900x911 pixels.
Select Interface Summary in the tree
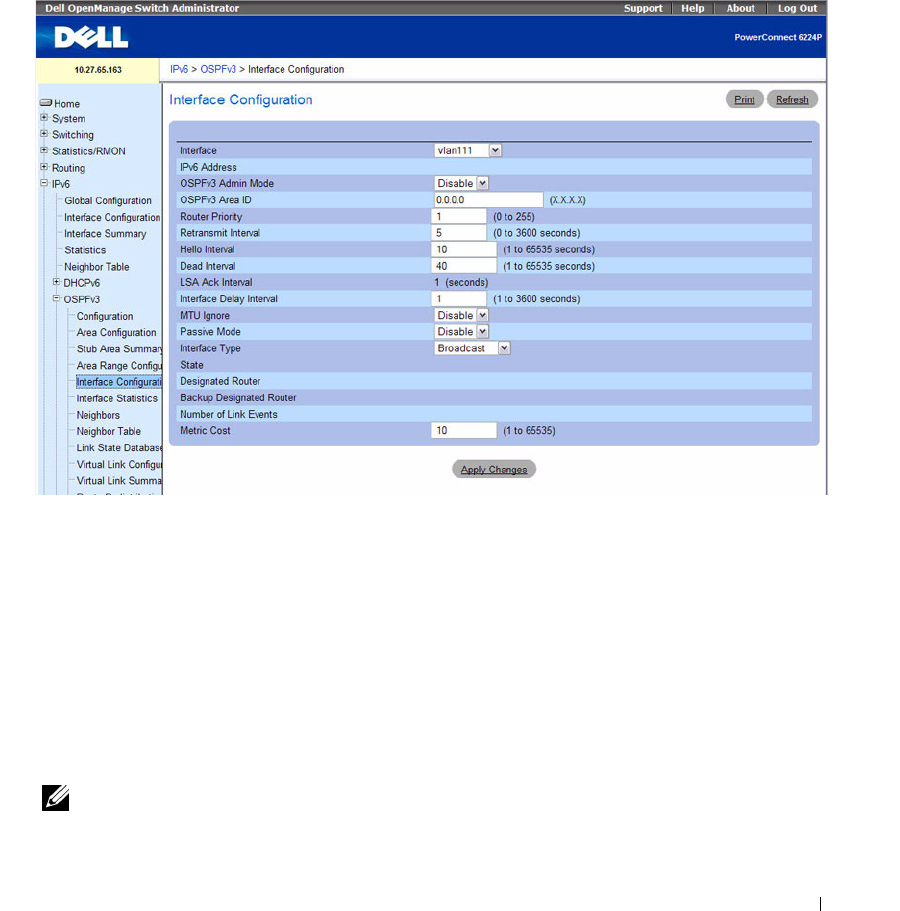pos(105,234)
